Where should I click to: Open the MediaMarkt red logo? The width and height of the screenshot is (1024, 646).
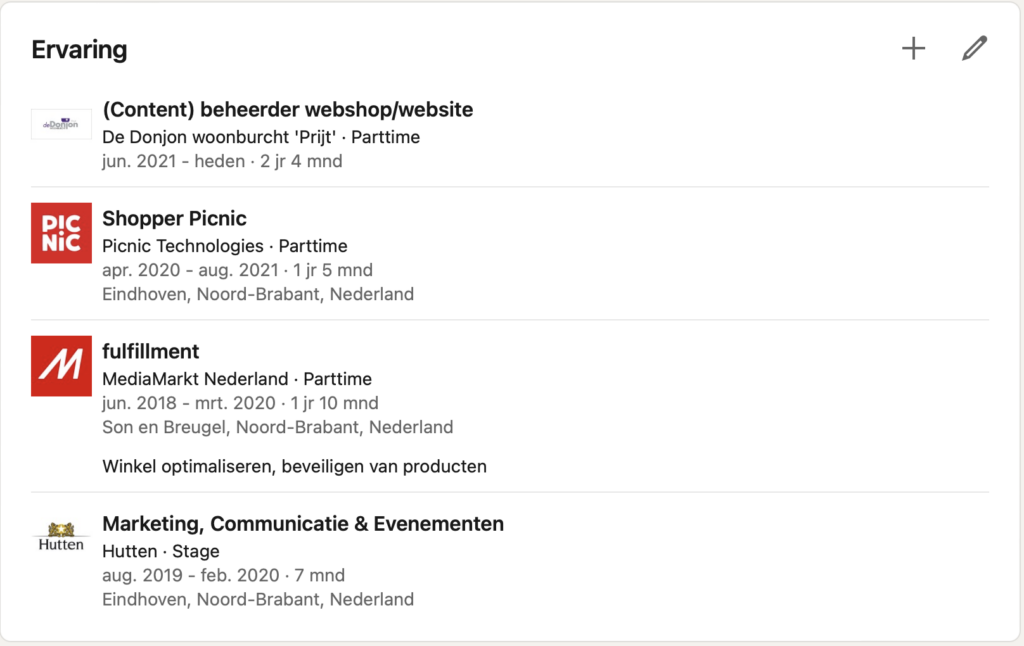(61, 366)
